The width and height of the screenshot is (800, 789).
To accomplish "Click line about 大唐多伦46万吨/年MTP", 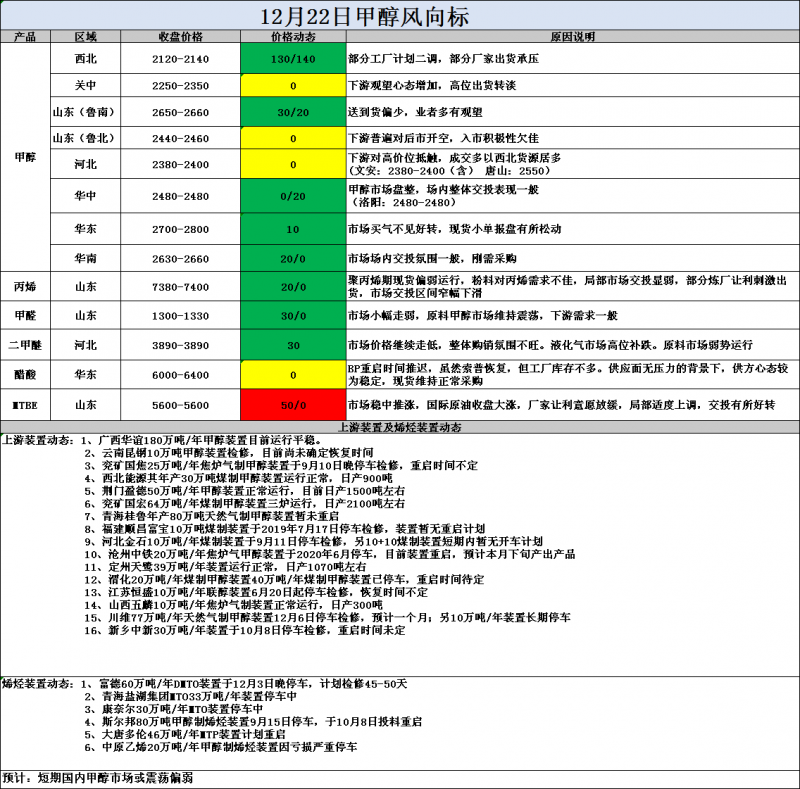I will [x=185, y=734].
